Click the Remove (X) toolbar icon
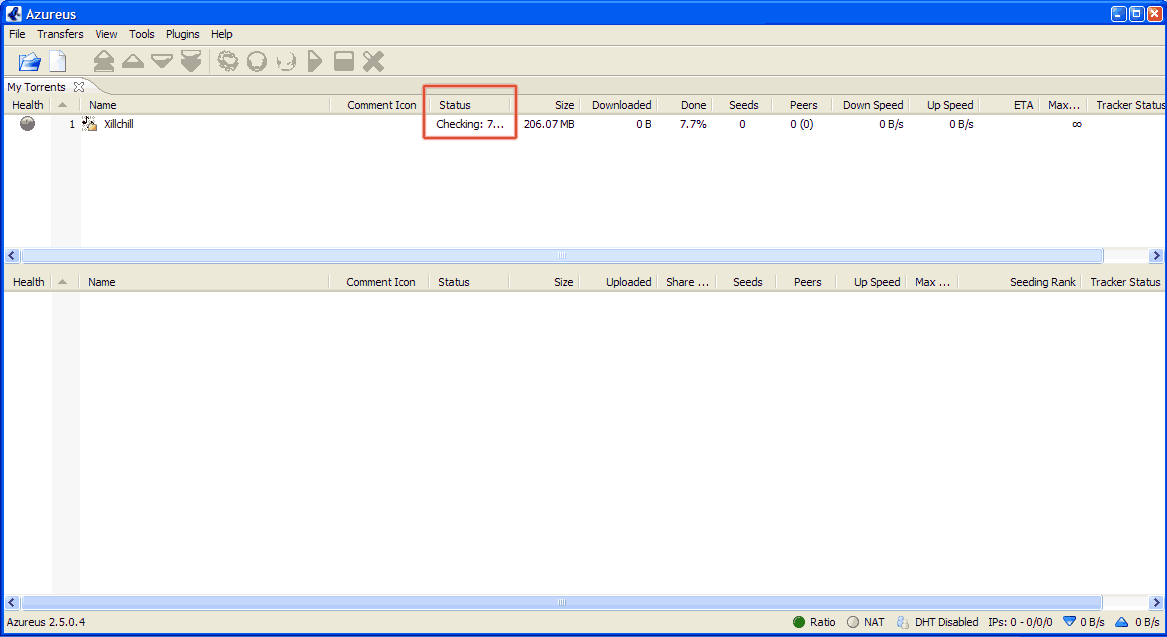Image resolution: width=1167 pixels, height=637 pixels. pyautogui.click(x=373, y=62)
